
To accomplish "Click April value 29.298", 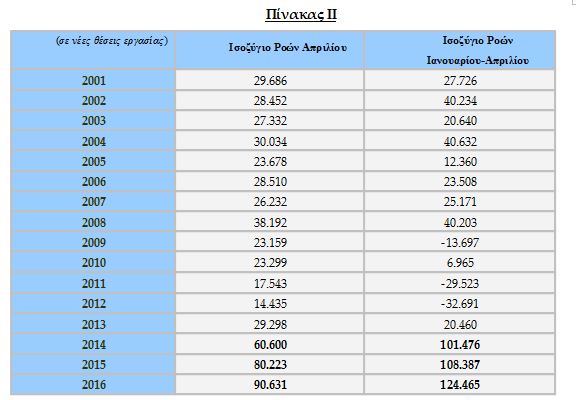I will [270, 325].
